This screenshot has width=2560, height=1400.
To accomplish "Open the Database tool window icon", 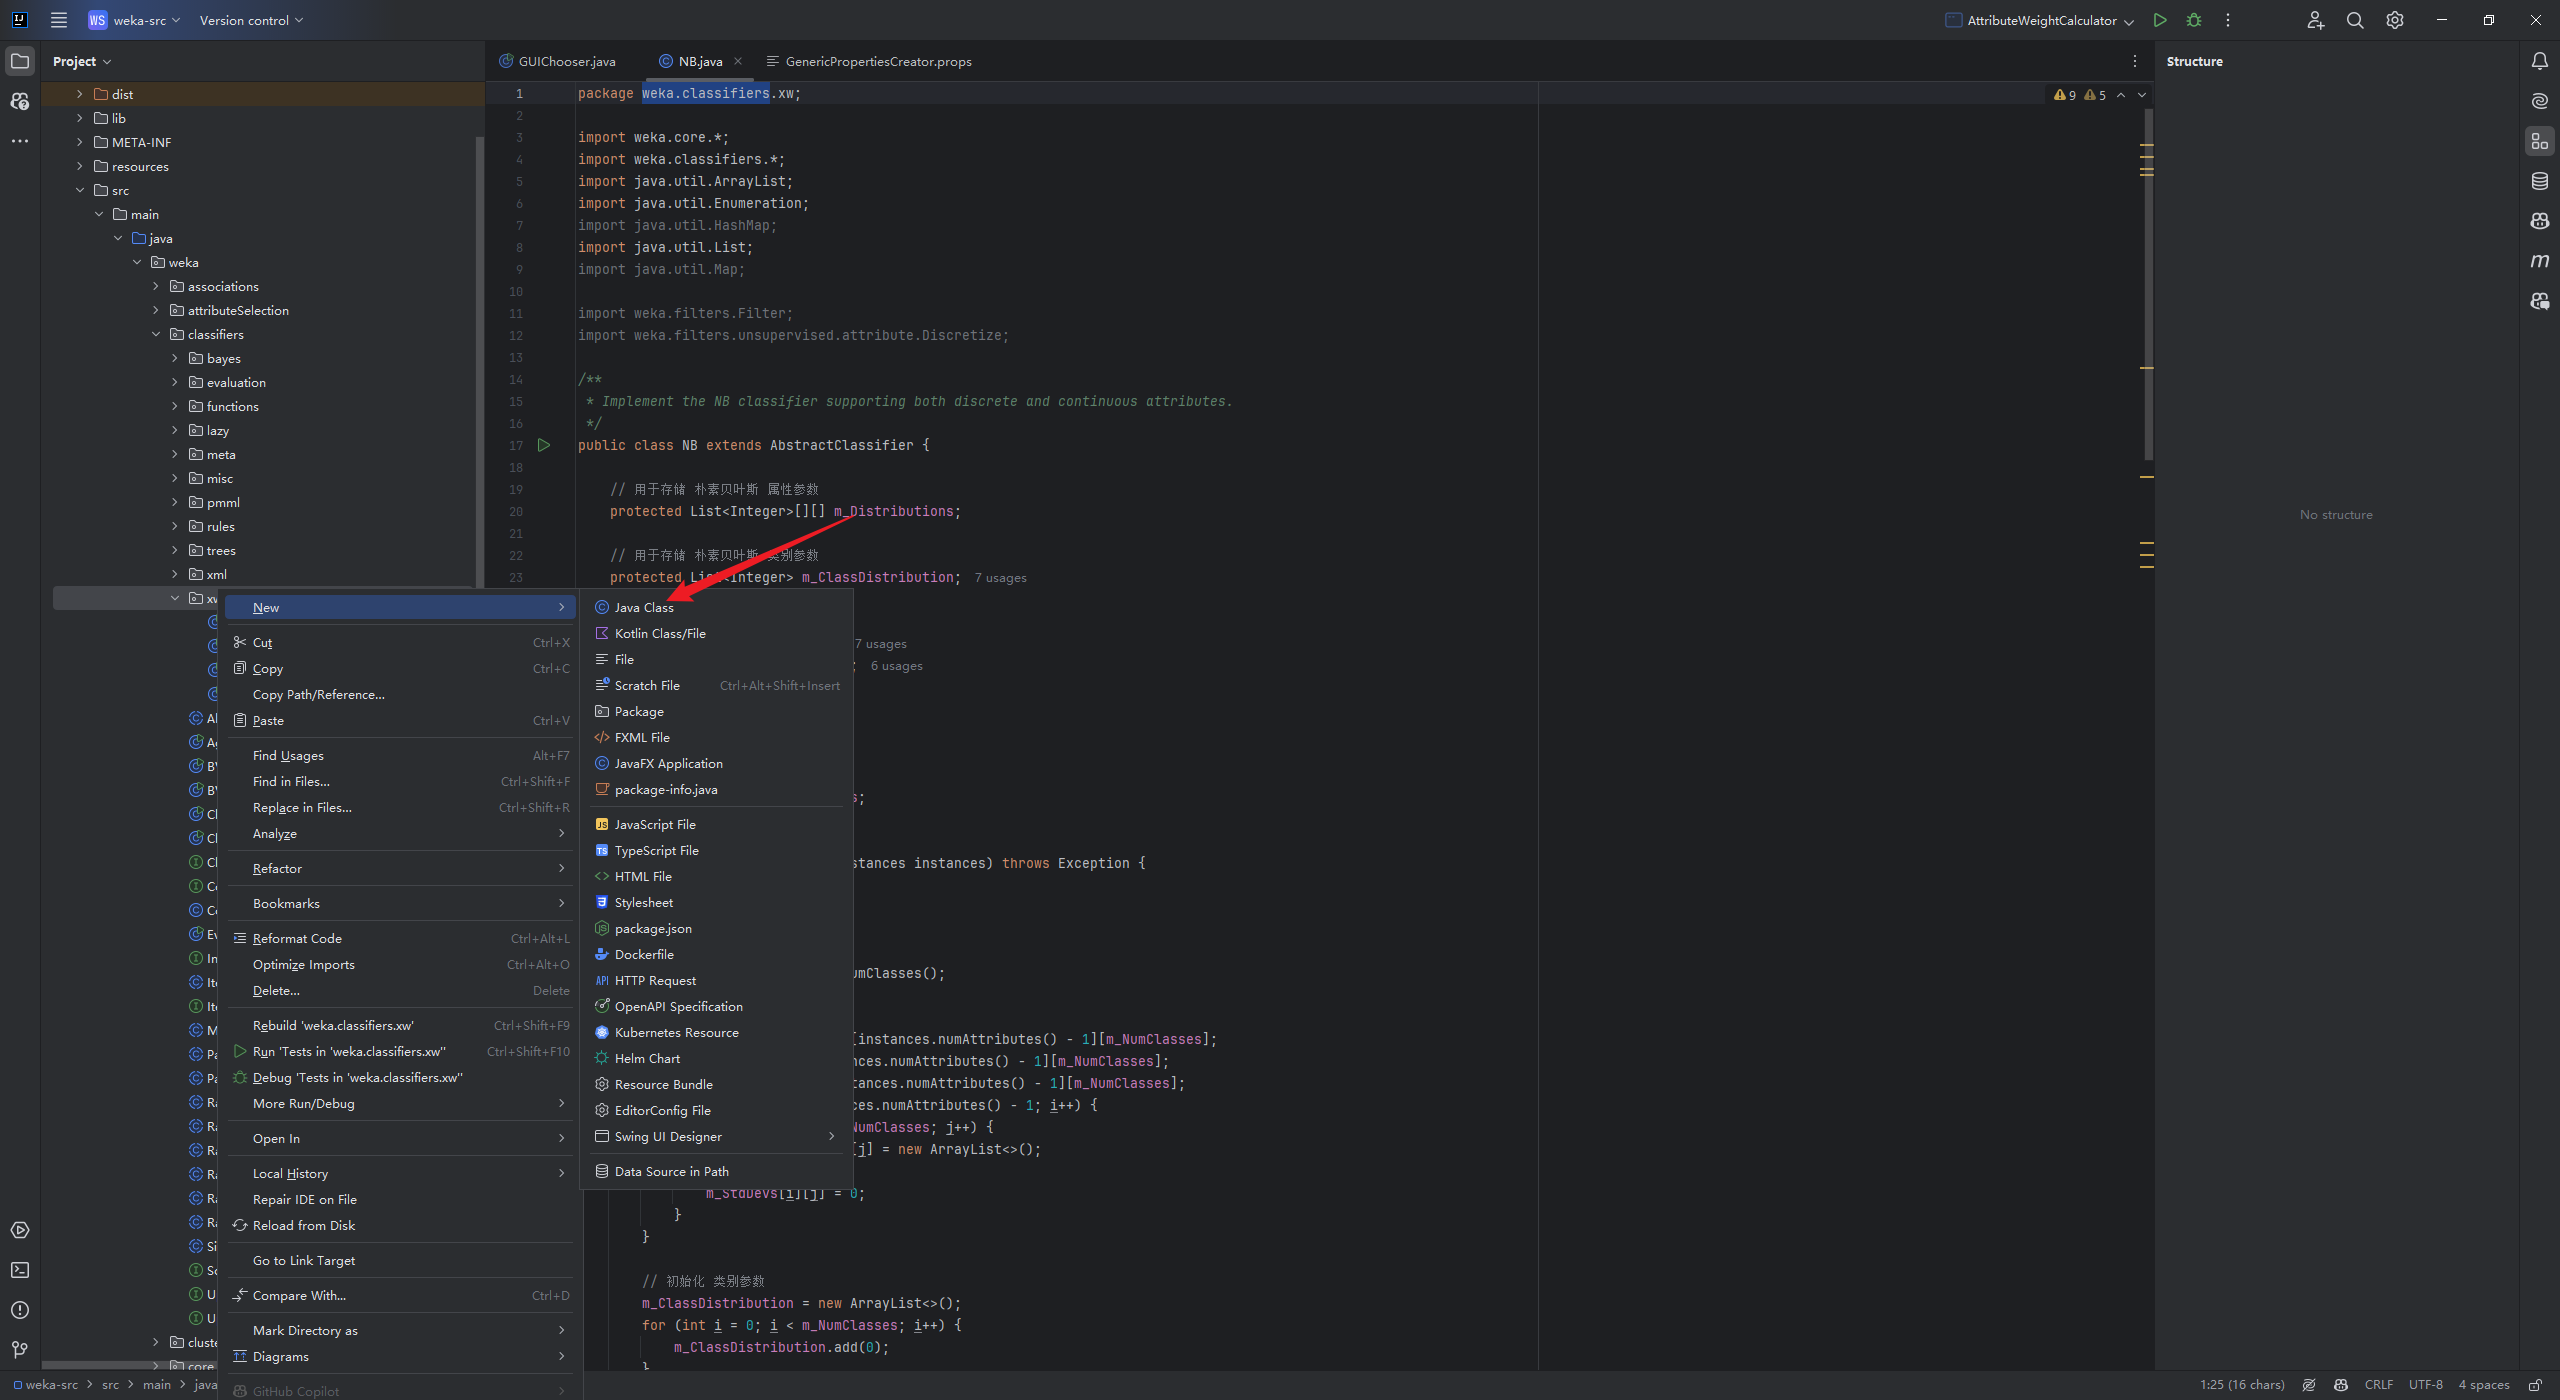I will 2540,181.
